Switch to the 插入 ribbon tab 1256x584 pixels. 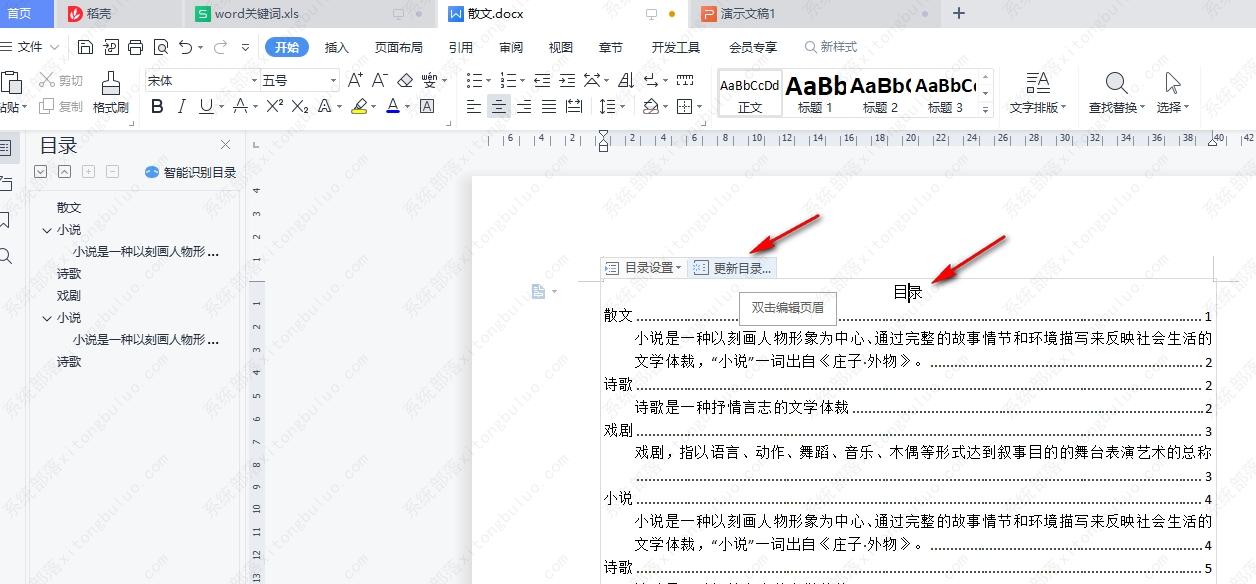click(336, 46)
